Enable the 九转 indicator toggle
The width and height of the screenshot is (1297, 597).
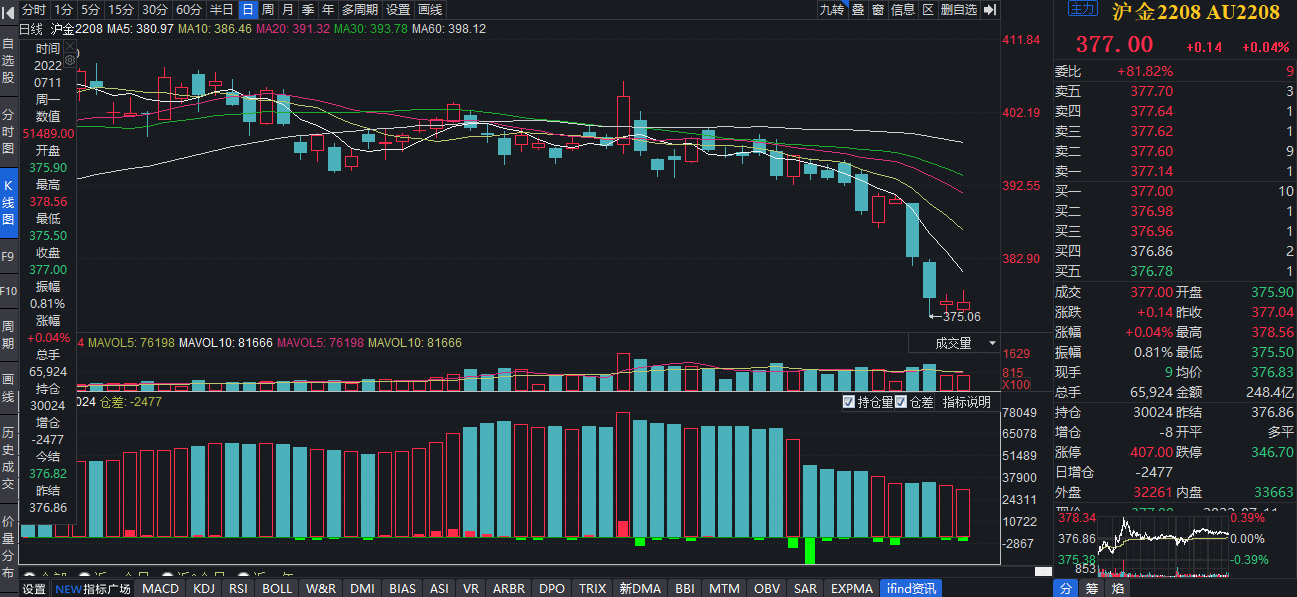[x=831, y=10]
